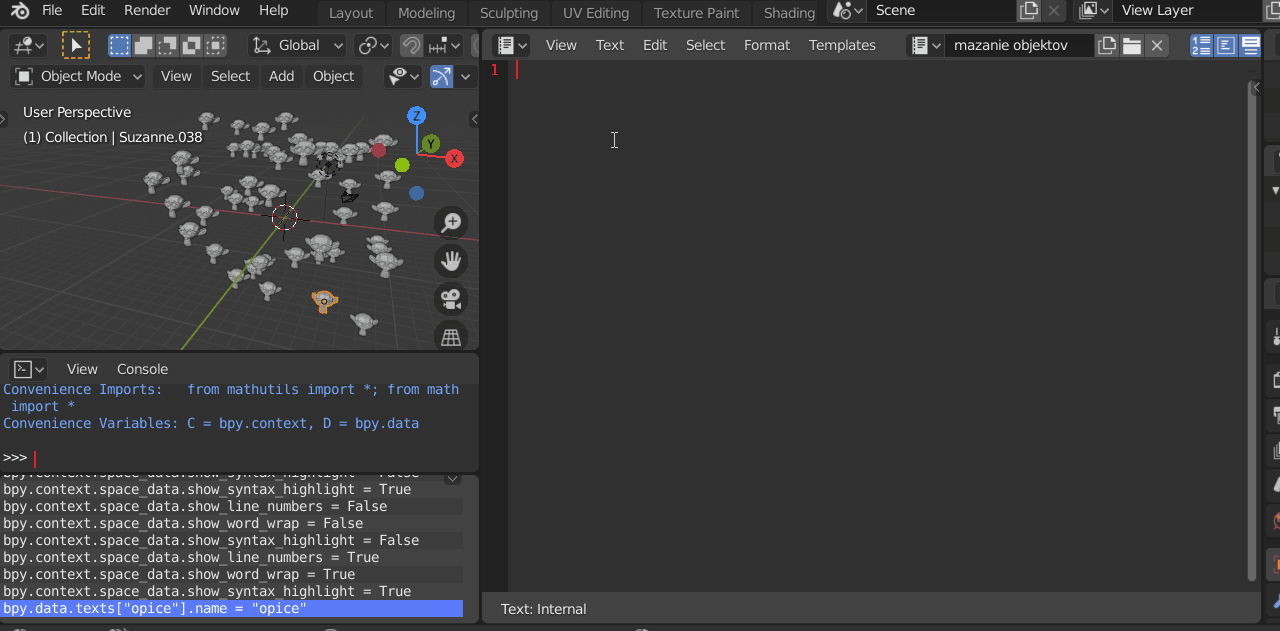The width and height of the screenshot is (1280, 631).
Task: Open the console editor type dropdown
Action: click(x=30, y=369)
